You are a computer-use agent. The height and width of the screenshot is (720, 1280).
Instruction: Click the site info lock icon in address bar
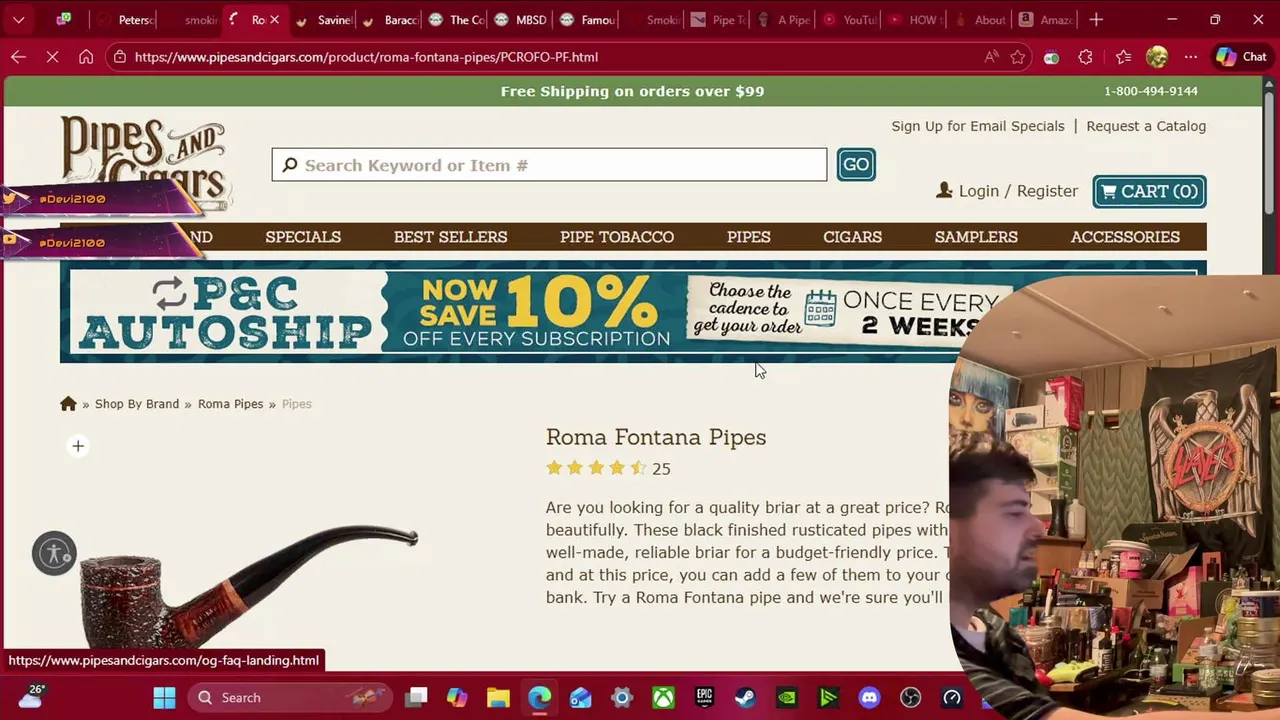tap(120, 57)
